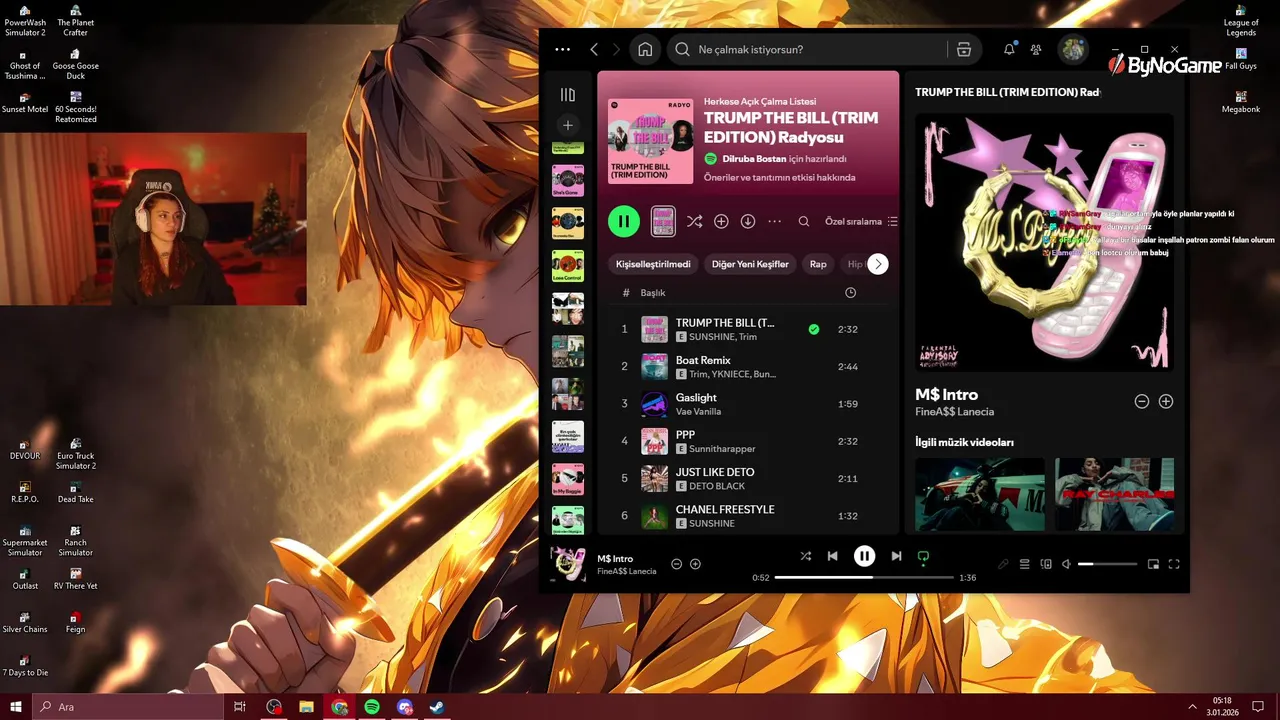Screen dimensions: 1280x720
Task: Open the 'RAY CHARLES' music video thumbnail
Action: (x=1115, y=494)
